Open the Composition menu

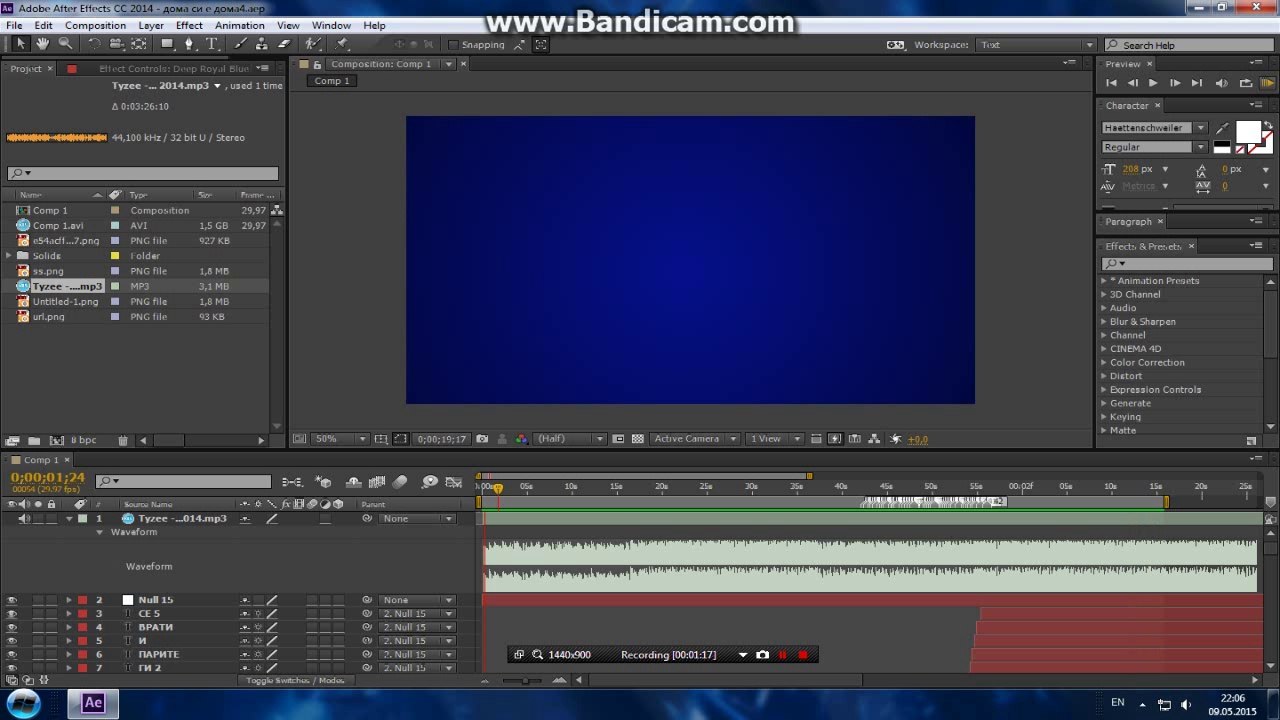click(x=95, y=25)
